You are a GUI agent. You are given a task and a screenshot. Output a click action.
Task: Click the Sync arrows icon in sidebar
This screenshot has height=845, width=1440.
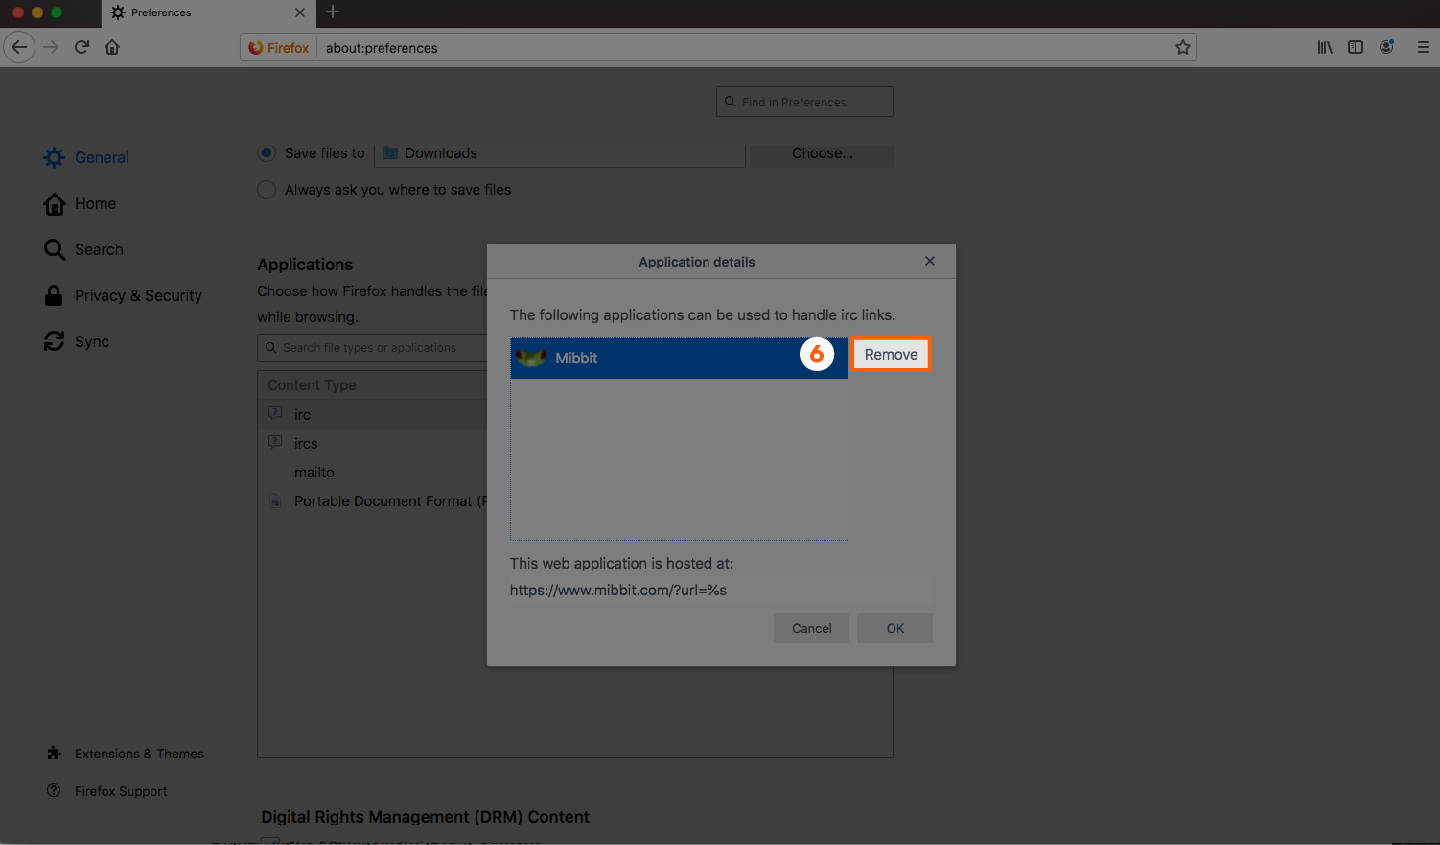pyautogui.click(x=54, y=341)
